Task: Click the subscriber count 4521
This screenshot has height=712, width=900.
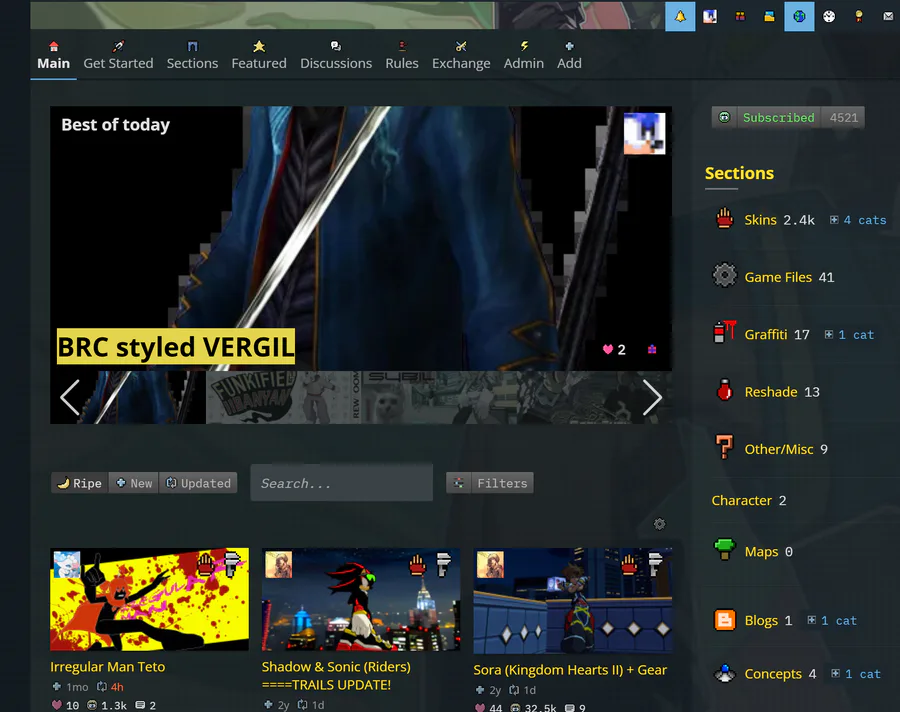Action: (843, 118)
